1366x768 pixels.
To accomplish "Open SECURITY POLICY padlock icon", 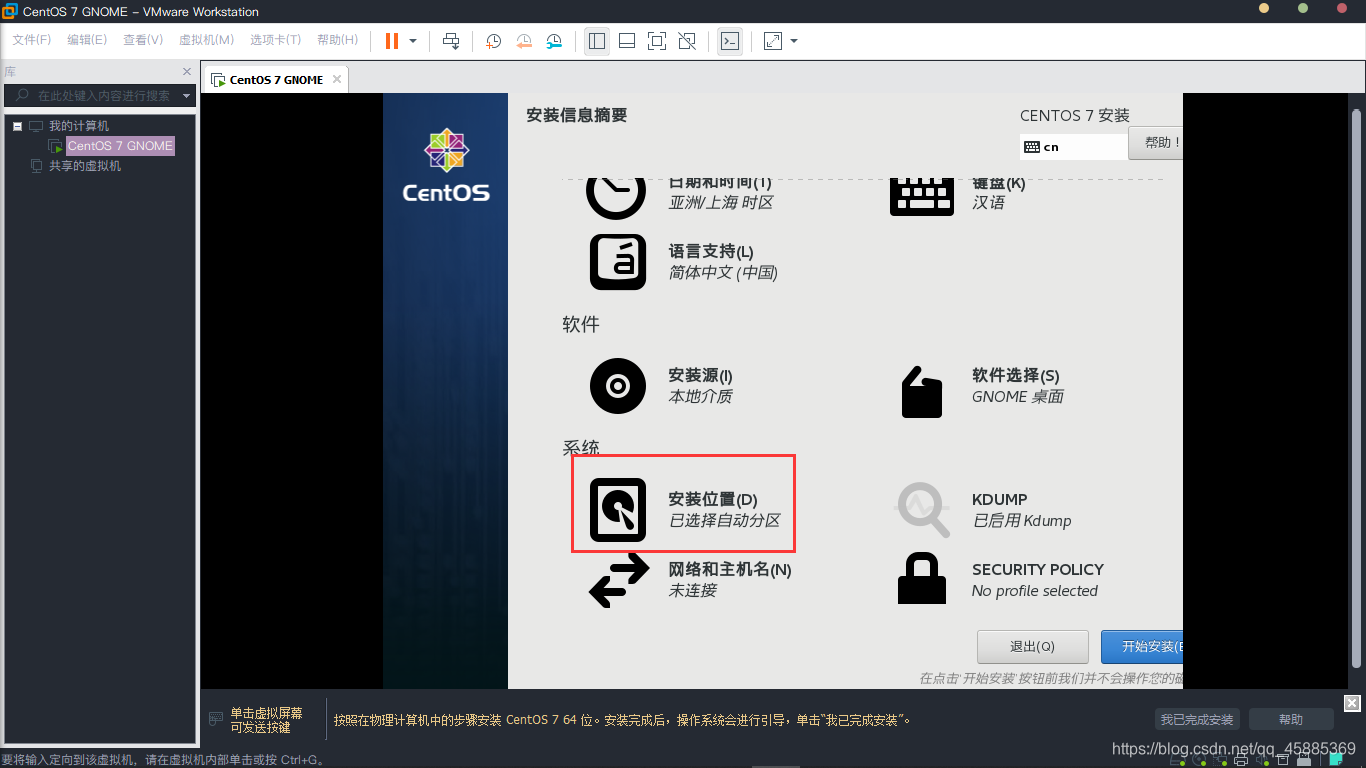I will [x=922, y=578].
